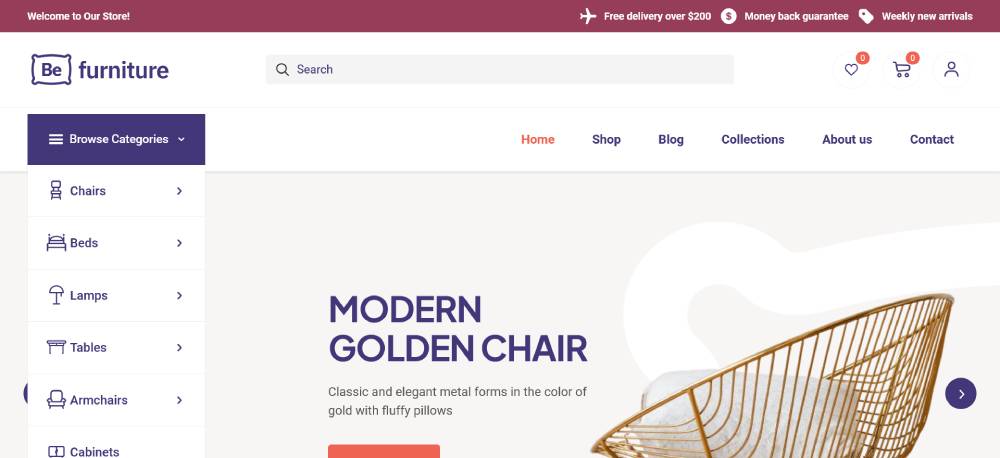Expand the Beds category submenu arrow
Image resolution: width=1000 pixels, height=458 pixels.
coord(179,243)
